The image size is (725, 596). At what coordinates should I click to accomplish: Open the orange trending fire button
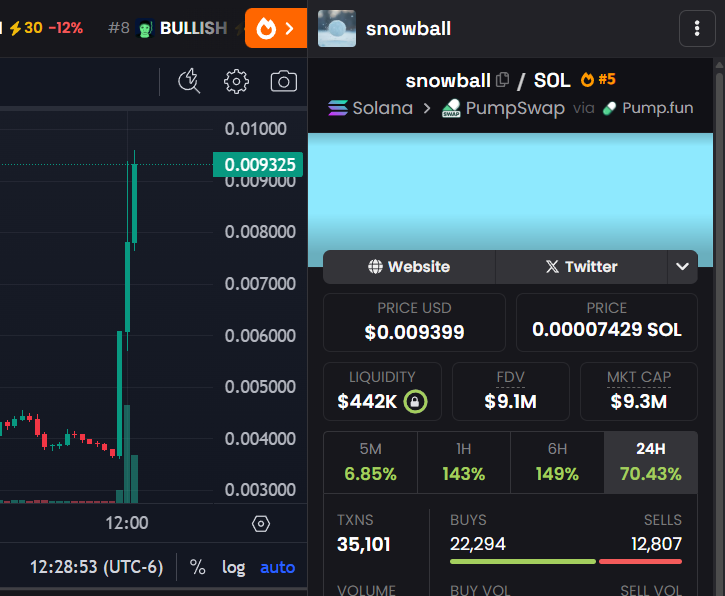click(x=276, y=28)
